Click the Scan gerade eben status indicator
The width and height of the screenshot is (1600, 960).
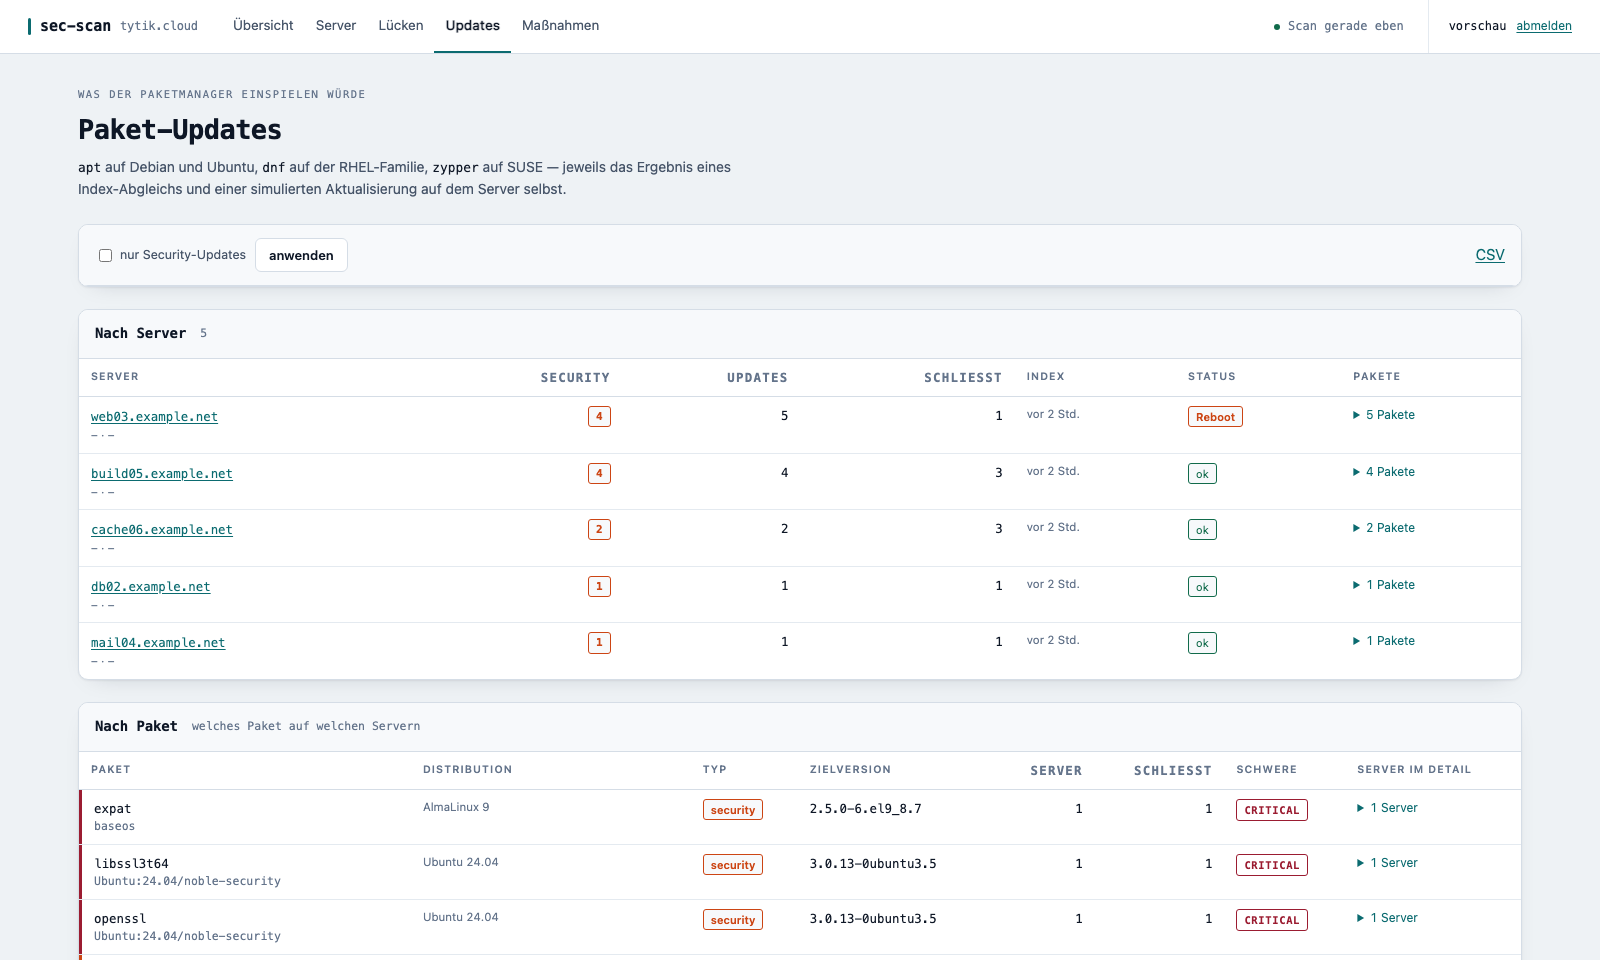[1338, 26]
